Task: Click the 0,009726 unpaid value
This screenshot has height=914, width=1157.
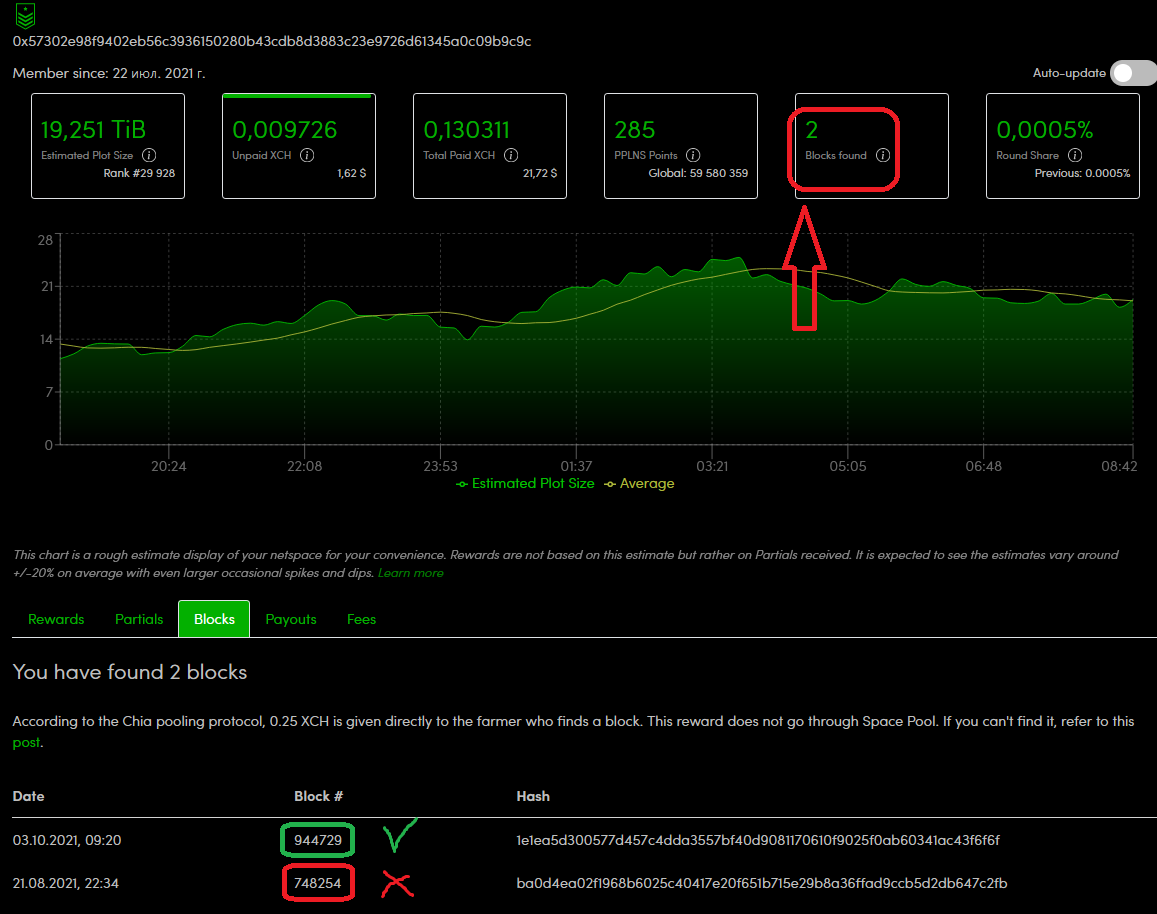Action: tap(285, 130)
